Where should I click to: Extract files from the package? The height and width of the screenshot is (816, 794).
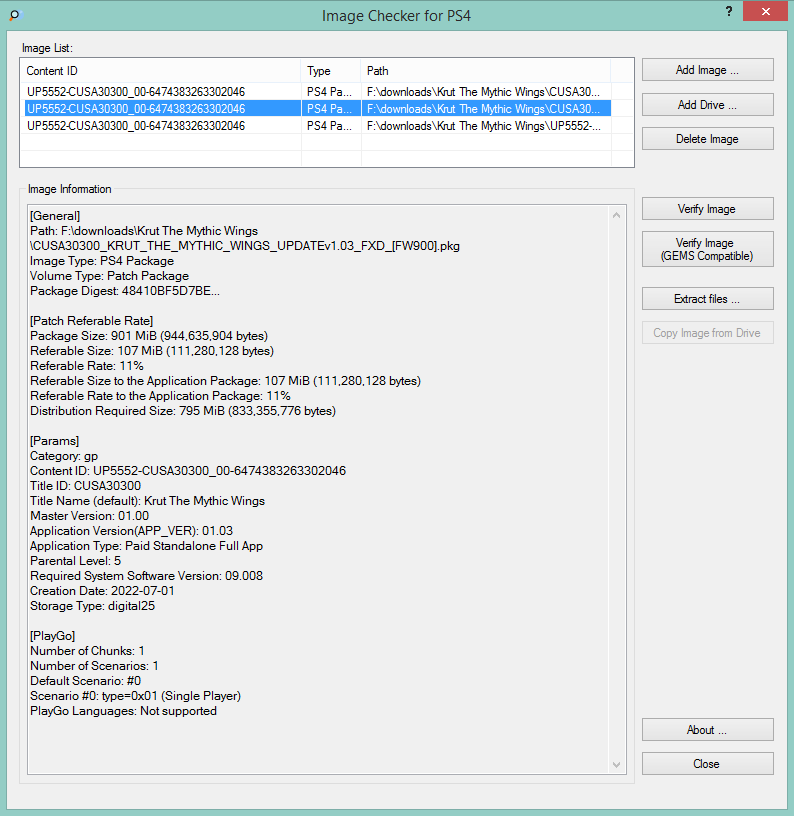pos(707,299)
